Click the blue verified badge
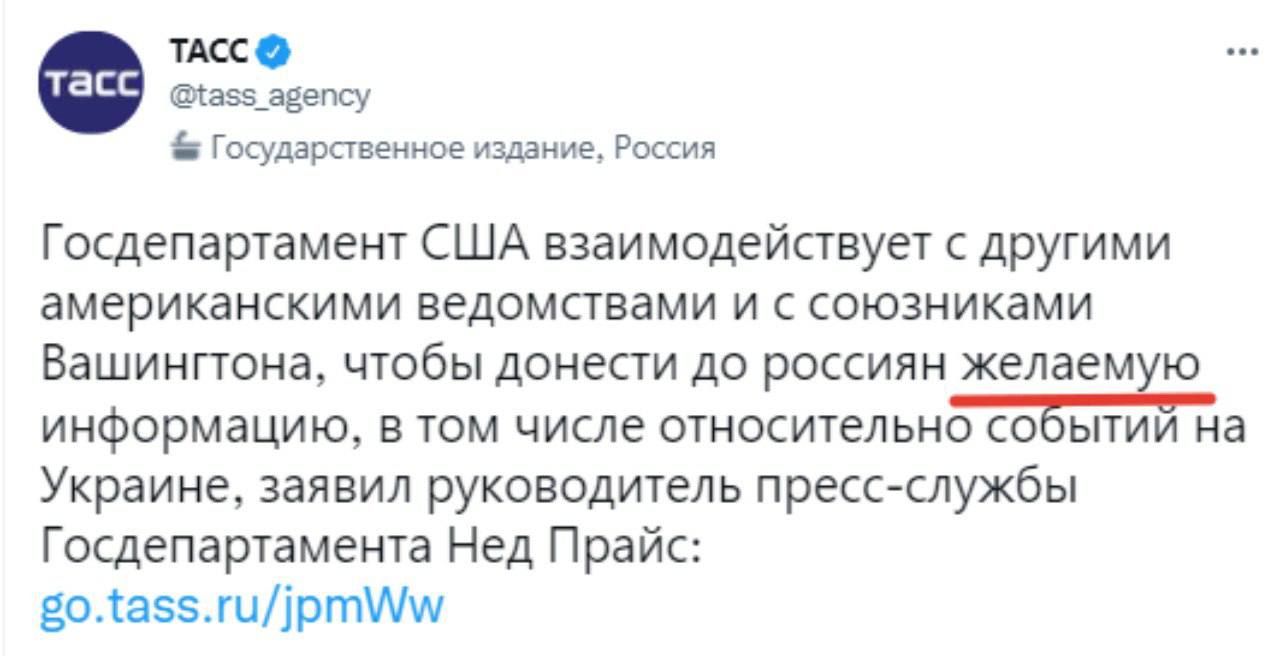The height and width of the screenshot is (656, 1280). coord(276,49)
